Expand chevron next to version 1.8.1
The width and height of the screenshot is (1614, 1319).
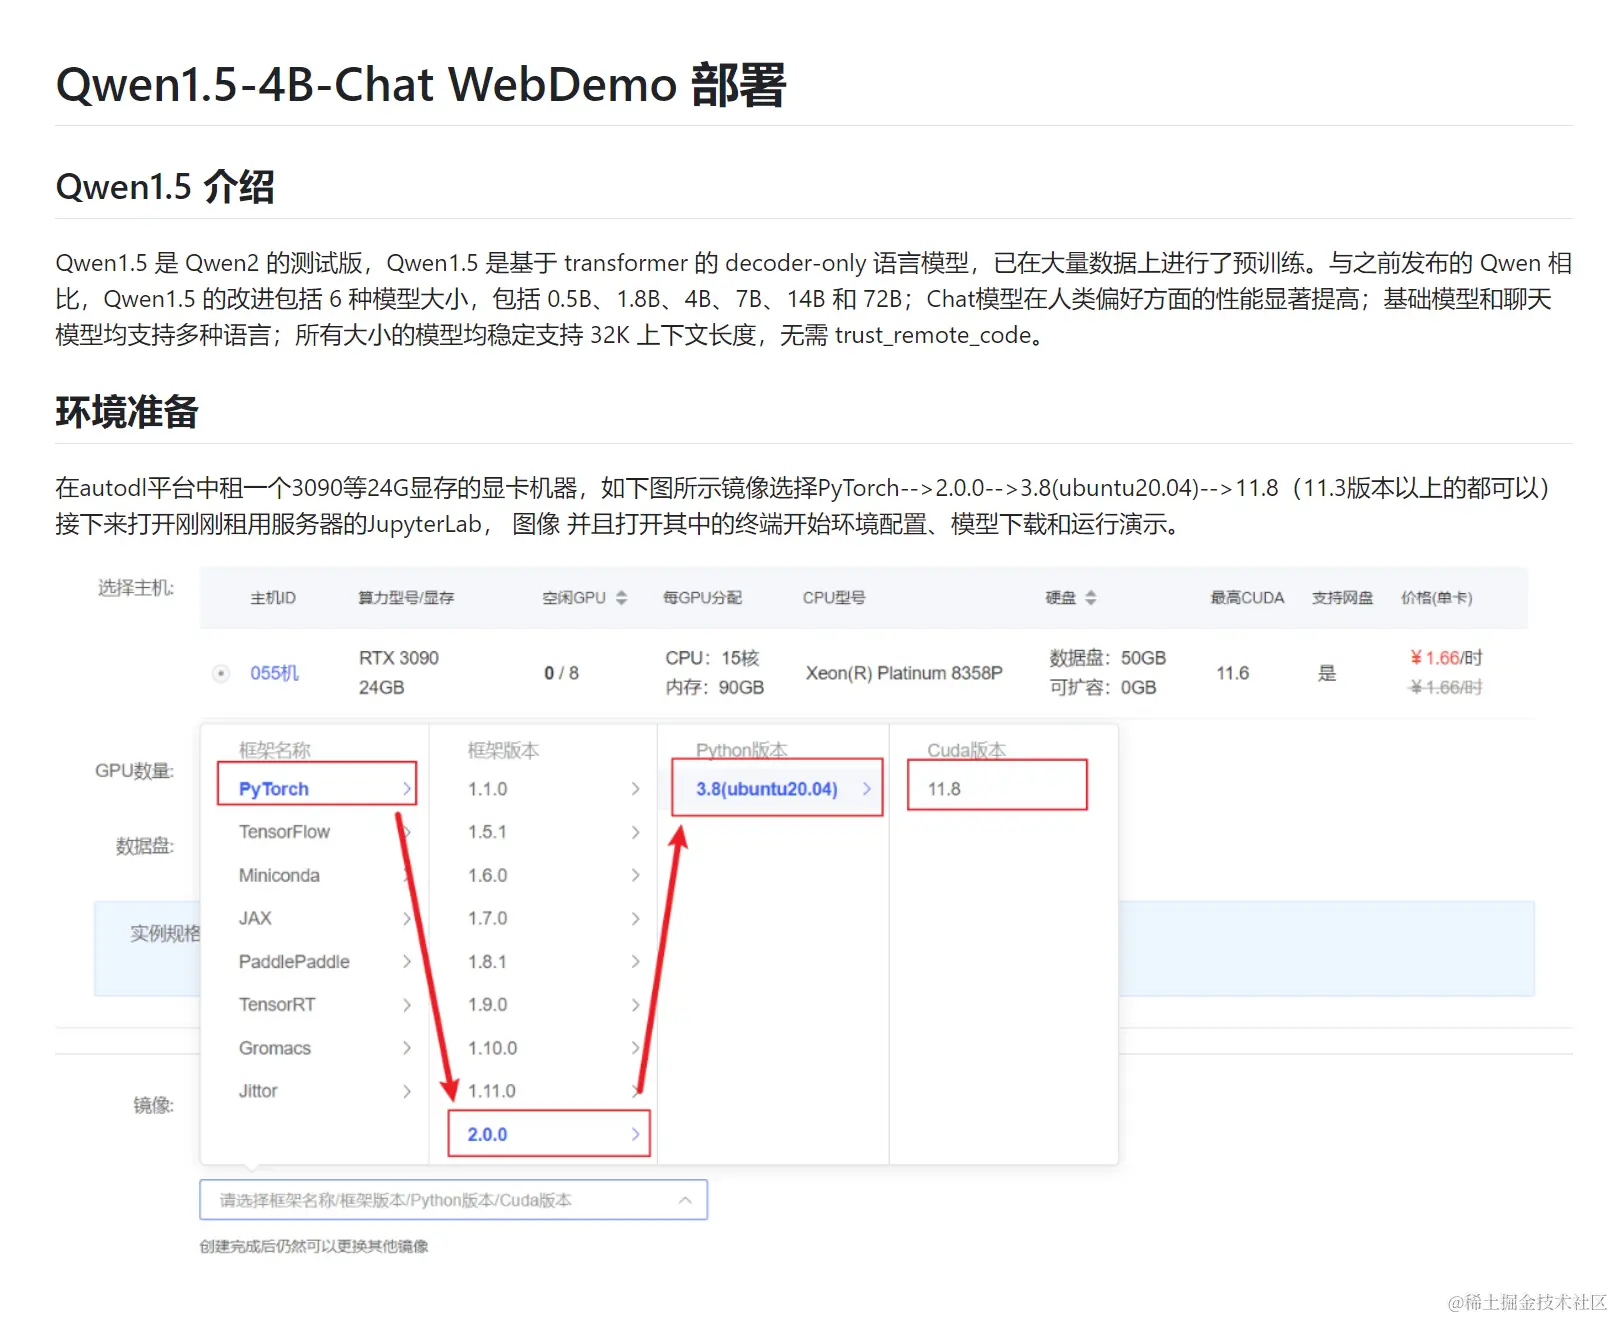click(x=635, y=961)
